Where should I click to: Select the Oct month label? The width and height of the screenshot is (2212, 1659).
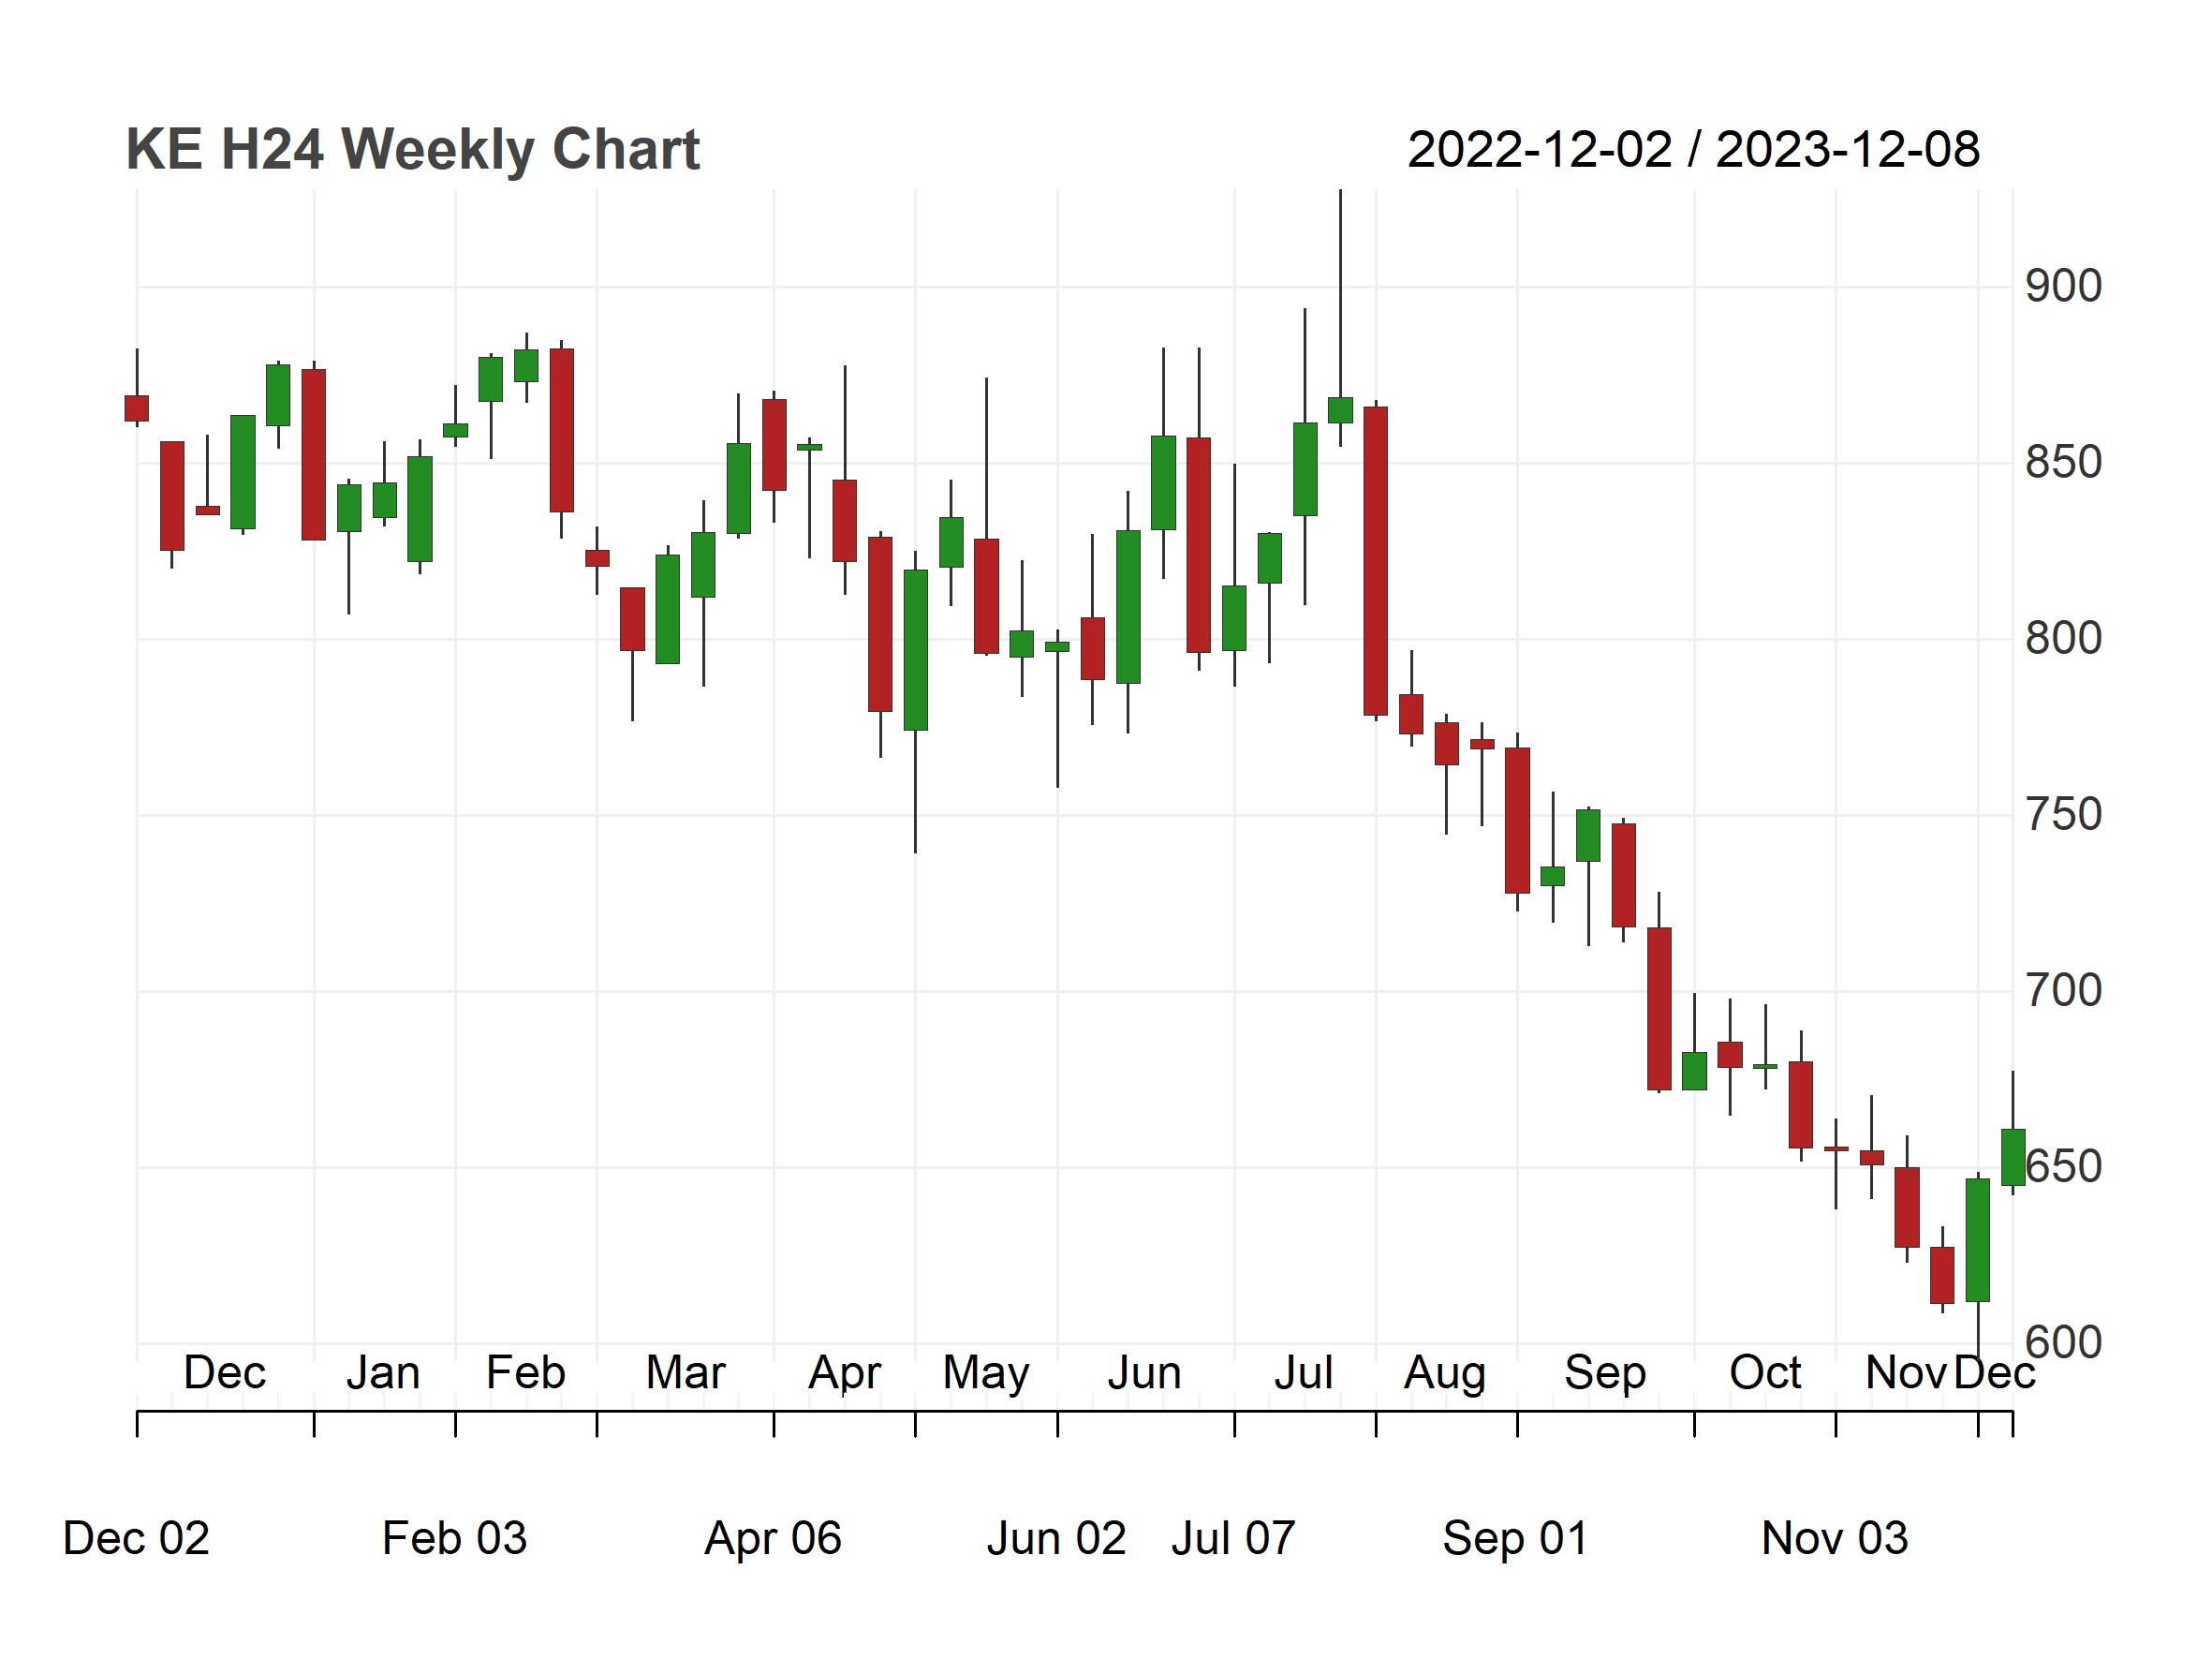(1765, 1373)
